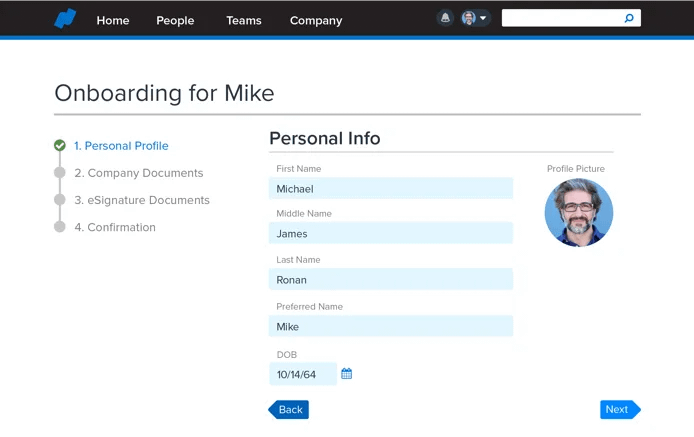Click the Company Documents step bullet
The image size is (694, 437).
point(60,173)
